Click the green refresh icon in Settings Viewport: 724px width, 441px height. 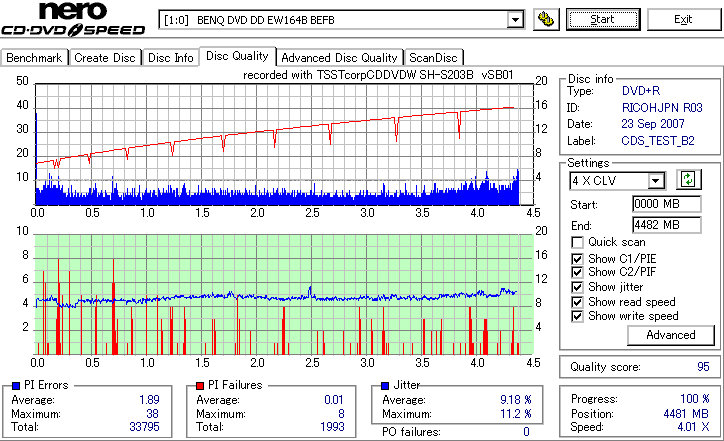click(x=688, y=179)
